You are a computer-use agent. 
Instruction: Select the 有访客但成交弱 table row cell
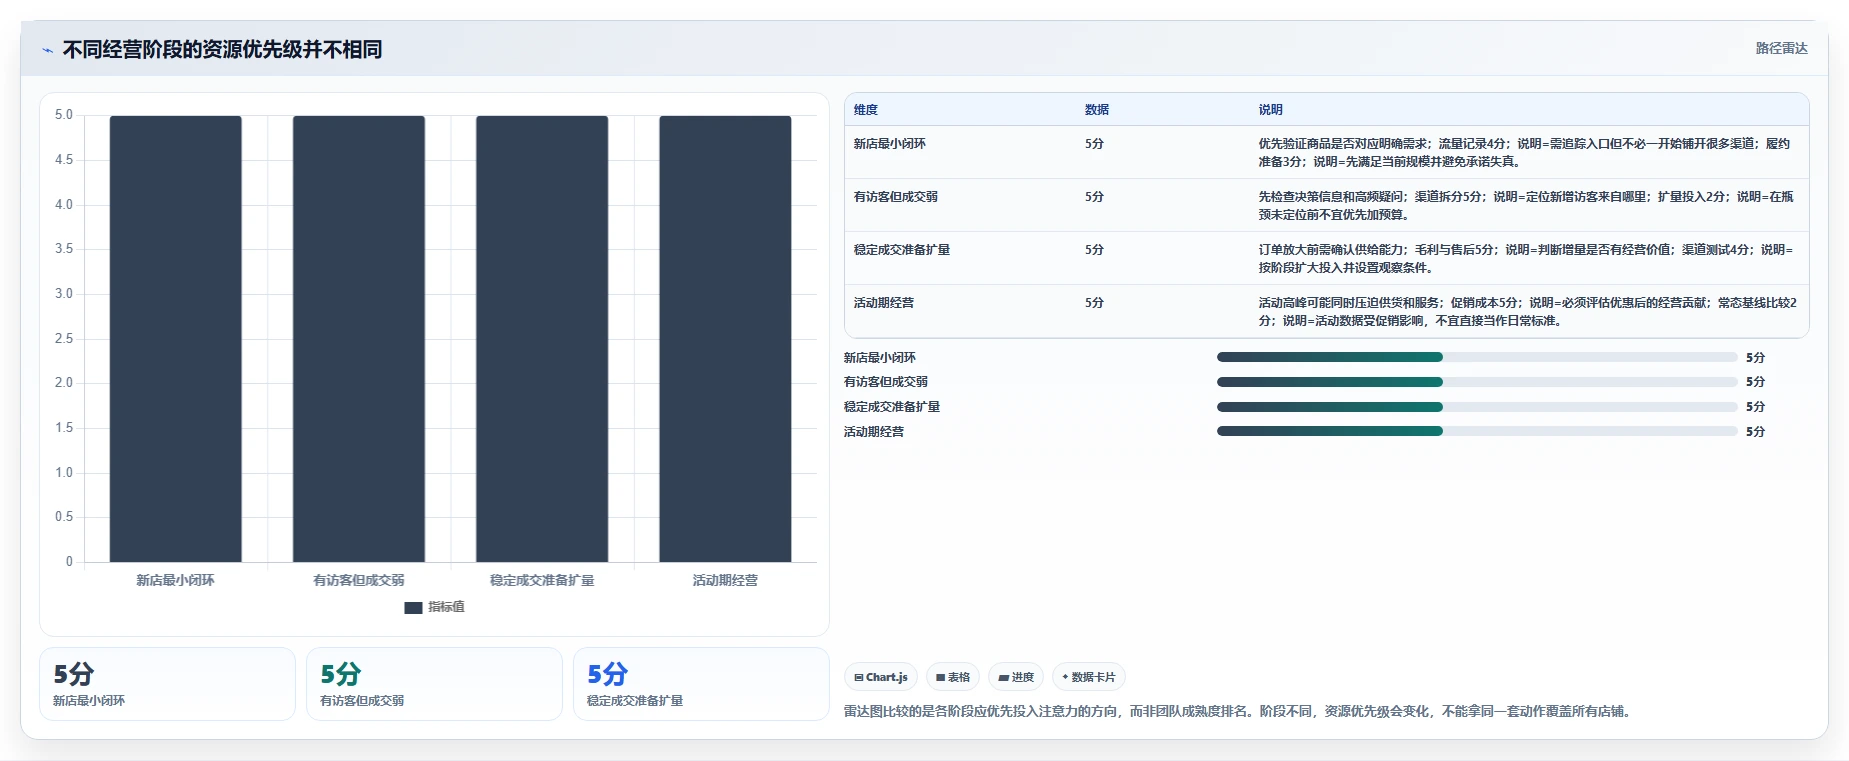(x=895, y=197)
